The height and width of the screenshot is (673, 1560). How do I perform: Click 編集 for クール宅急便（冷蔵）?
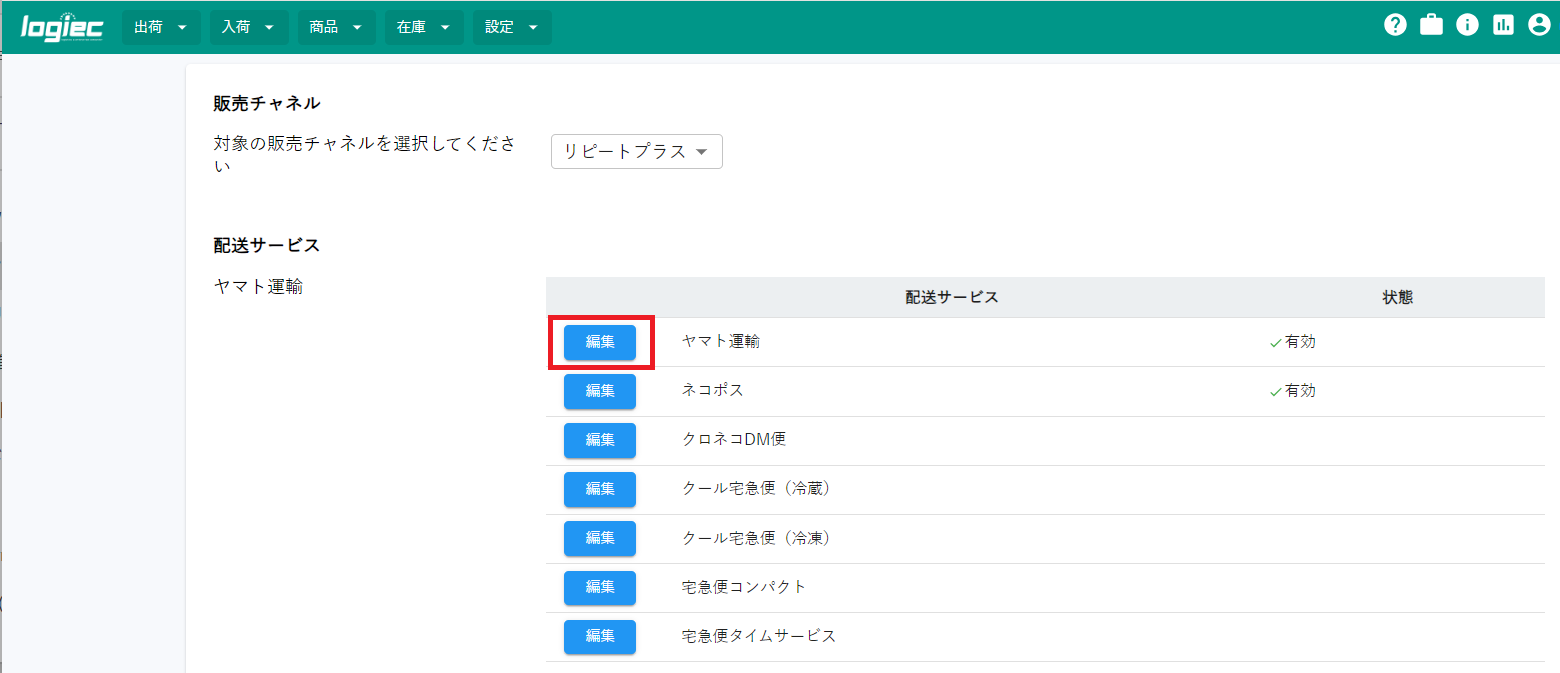tap(600, 489)
